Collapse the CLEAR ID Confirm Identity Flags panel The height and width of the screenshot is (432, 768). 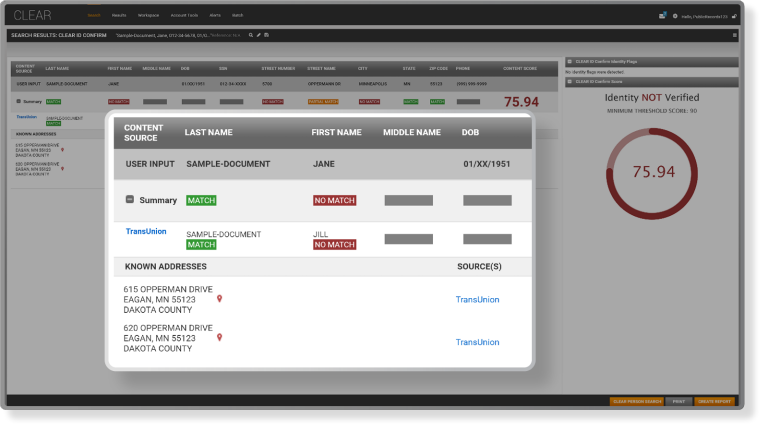[570, 61]
